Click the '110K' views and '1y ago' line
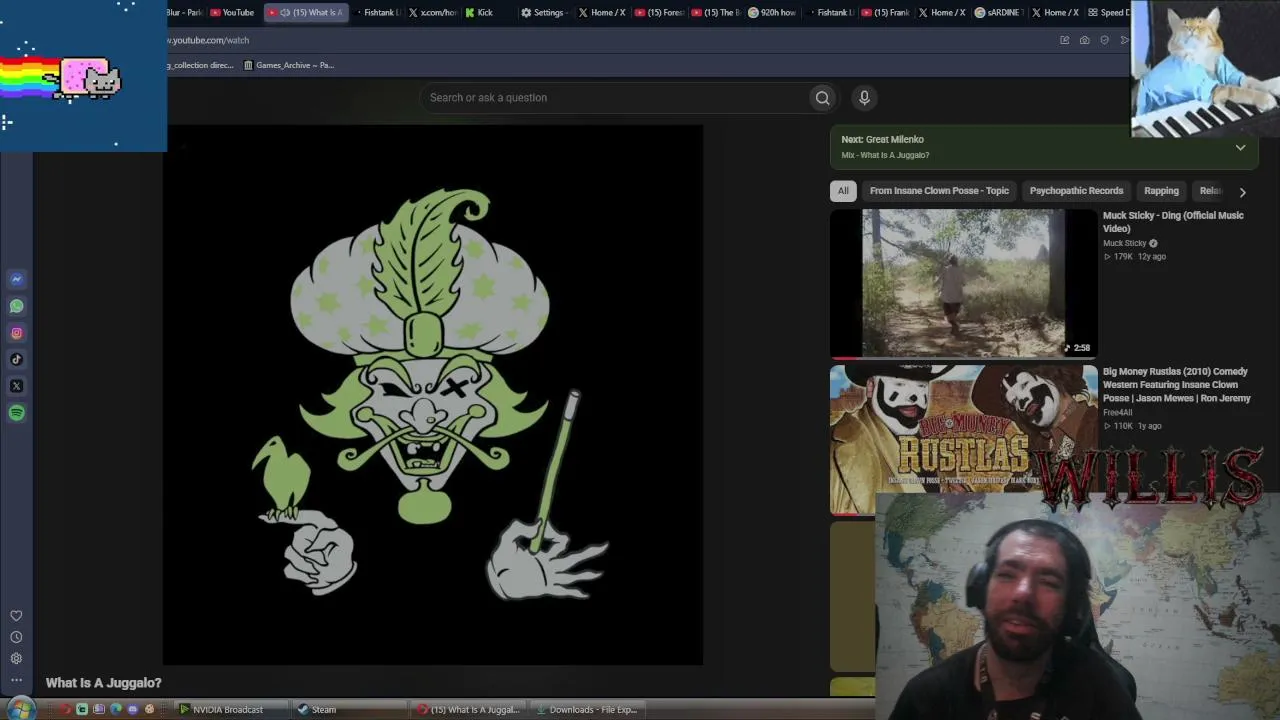Image resolution: width=1280 pixels, height=720 pixels. coord(1133,426)
